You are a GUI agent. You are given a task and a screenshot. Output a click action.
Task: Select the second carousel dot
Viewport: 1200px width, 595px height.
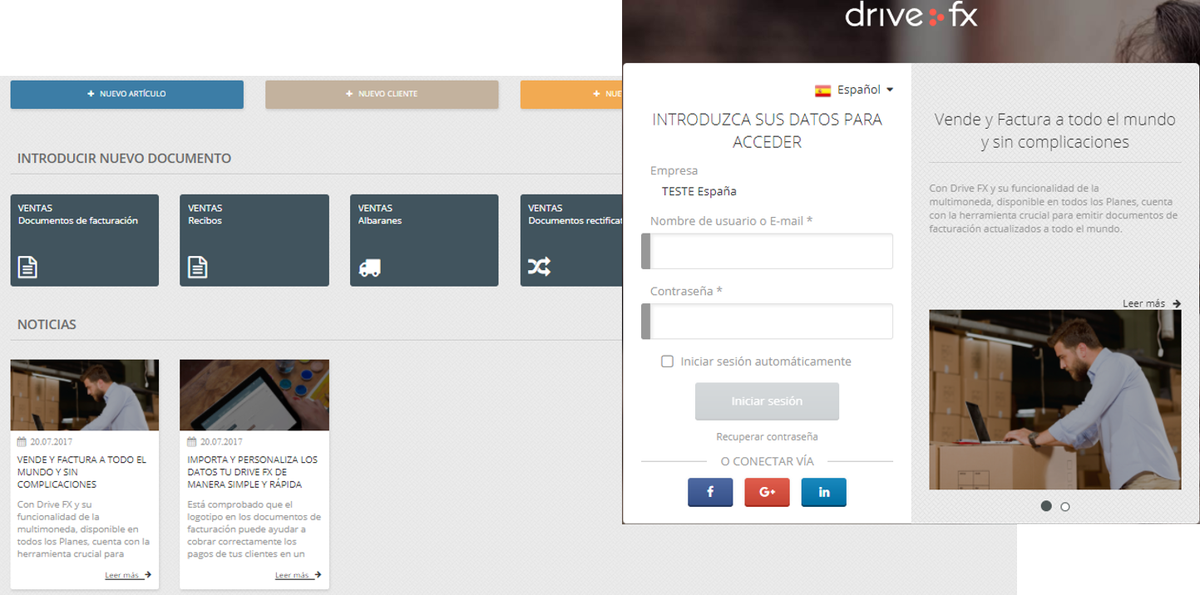coord(1066,507)
